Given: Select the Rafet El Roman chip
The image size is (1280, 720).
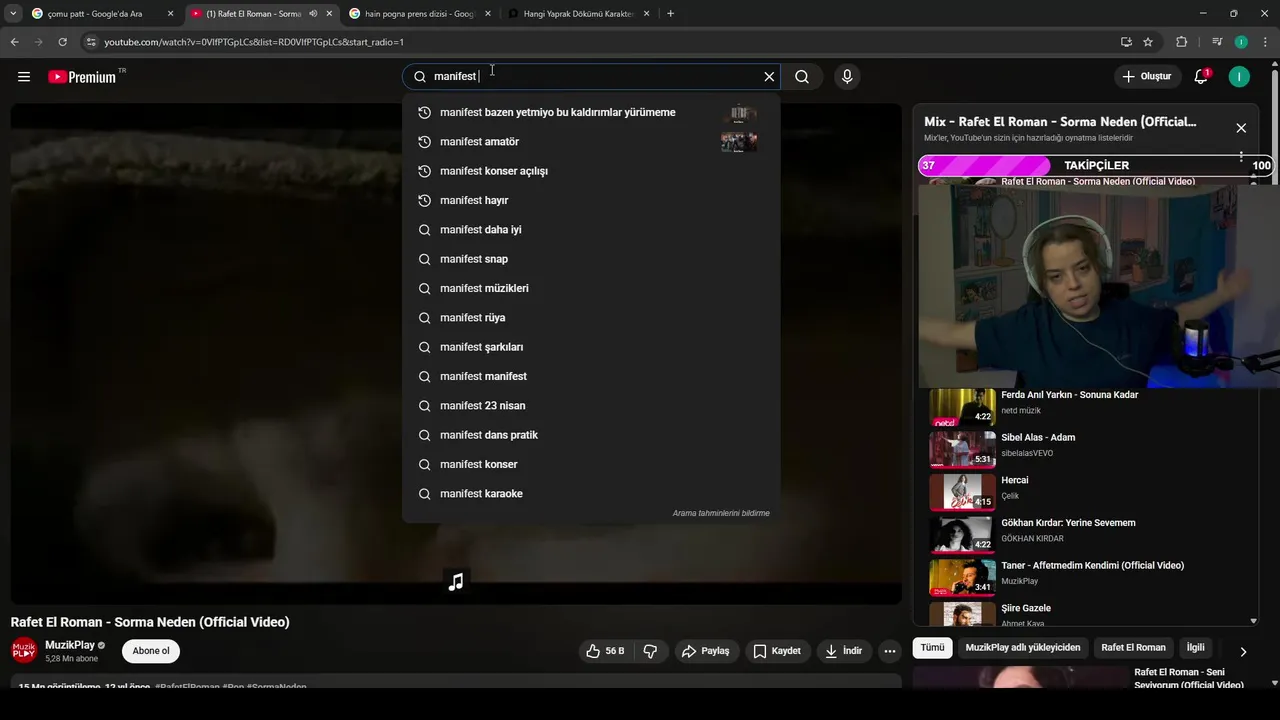Looking at the screenshot, I should point(1133,648).
